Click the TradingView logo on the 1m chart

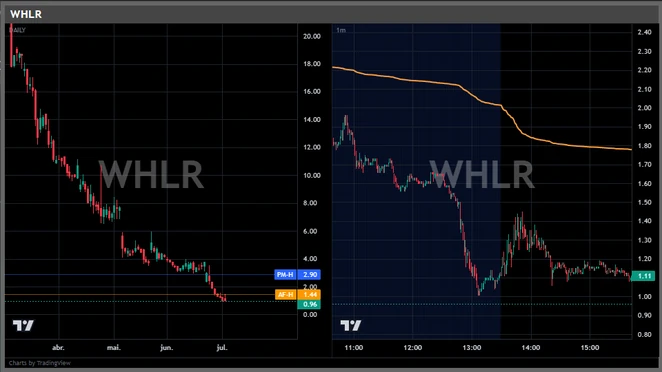point(350,325)
